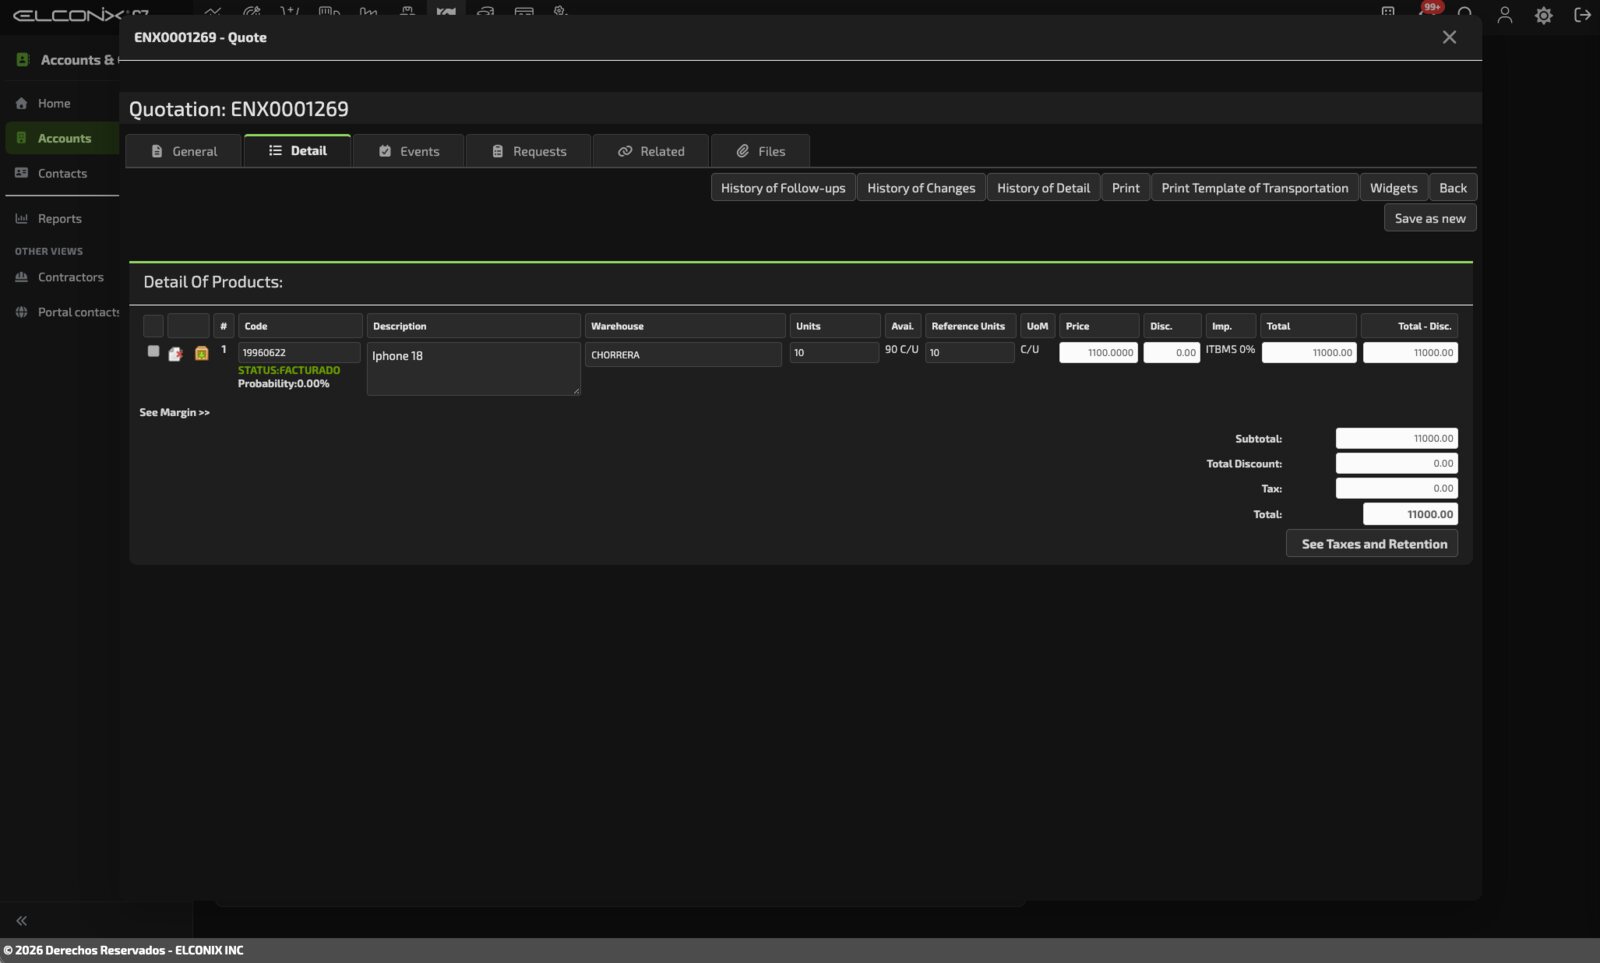This screenshot has height=963, width=1600.
Task: Click the Disc. field in row 1
Action: tap(1172, 352)
